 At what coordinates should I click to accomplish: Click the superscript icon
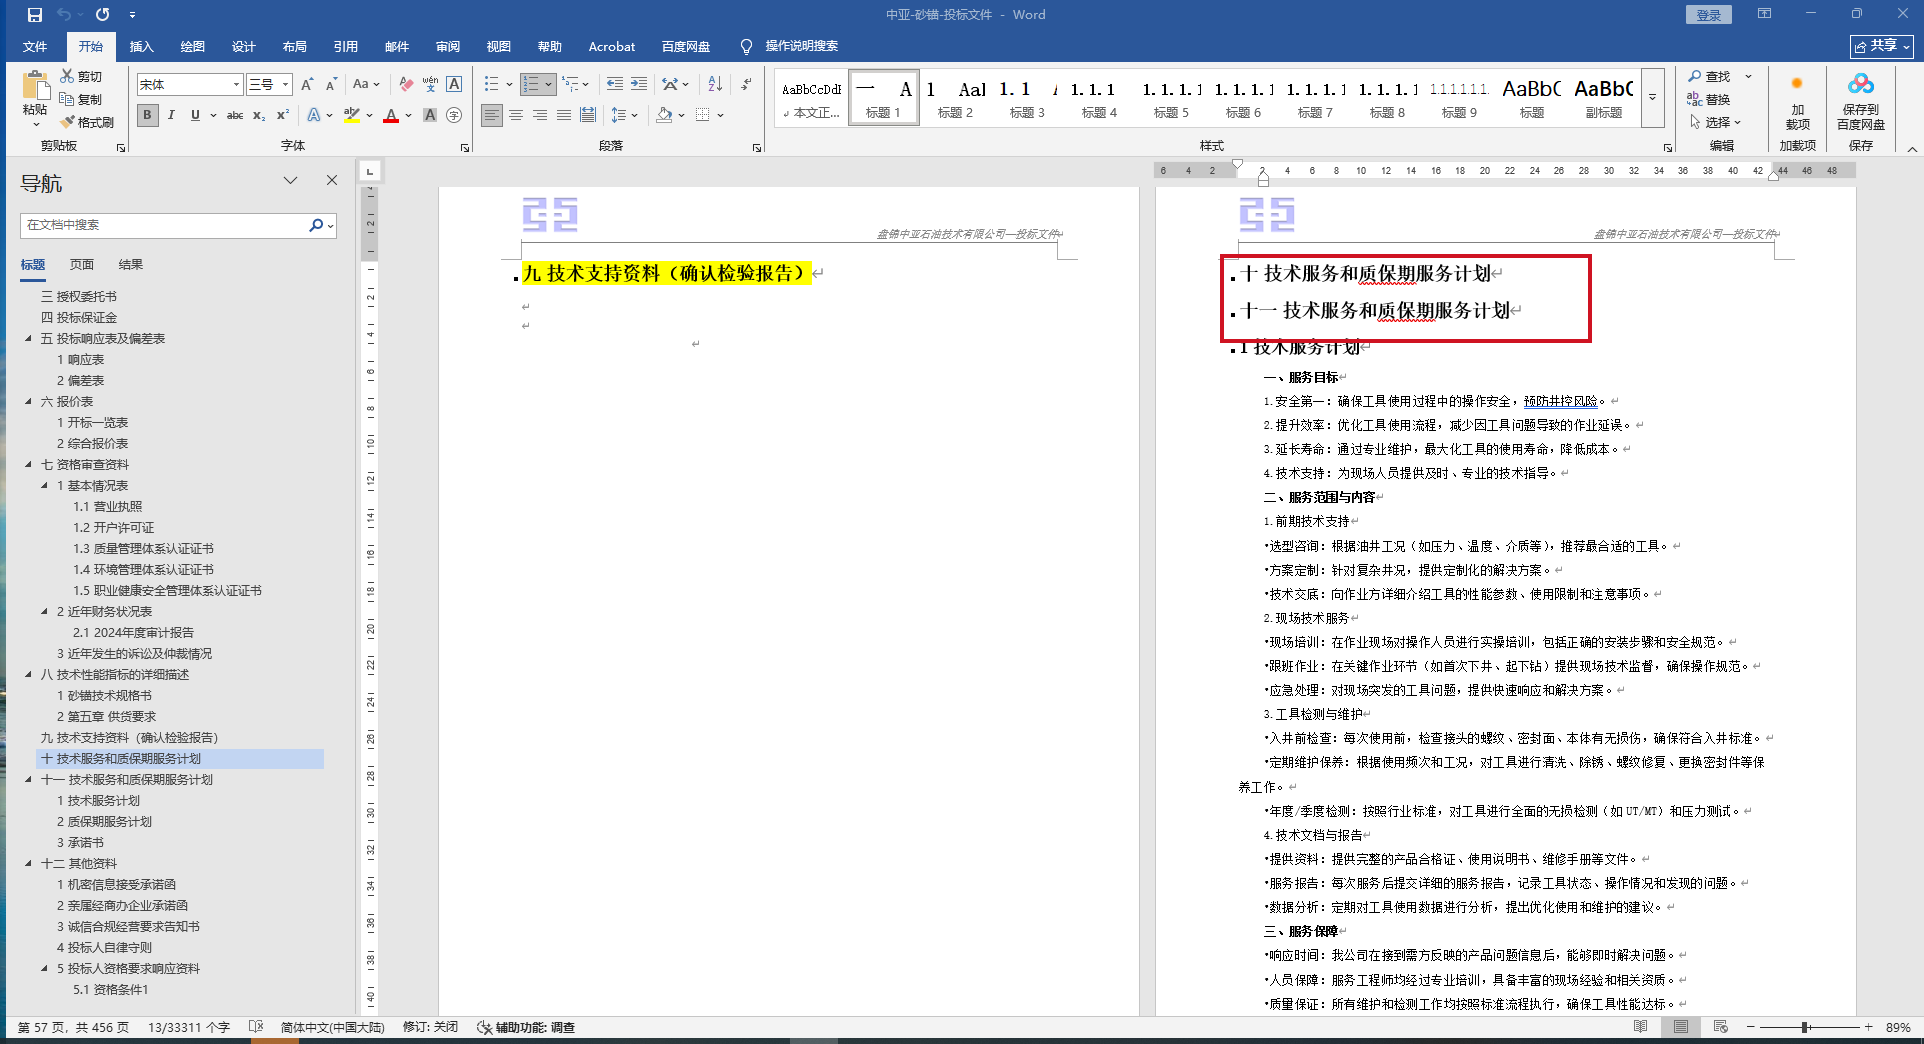(x=283, y=115)
